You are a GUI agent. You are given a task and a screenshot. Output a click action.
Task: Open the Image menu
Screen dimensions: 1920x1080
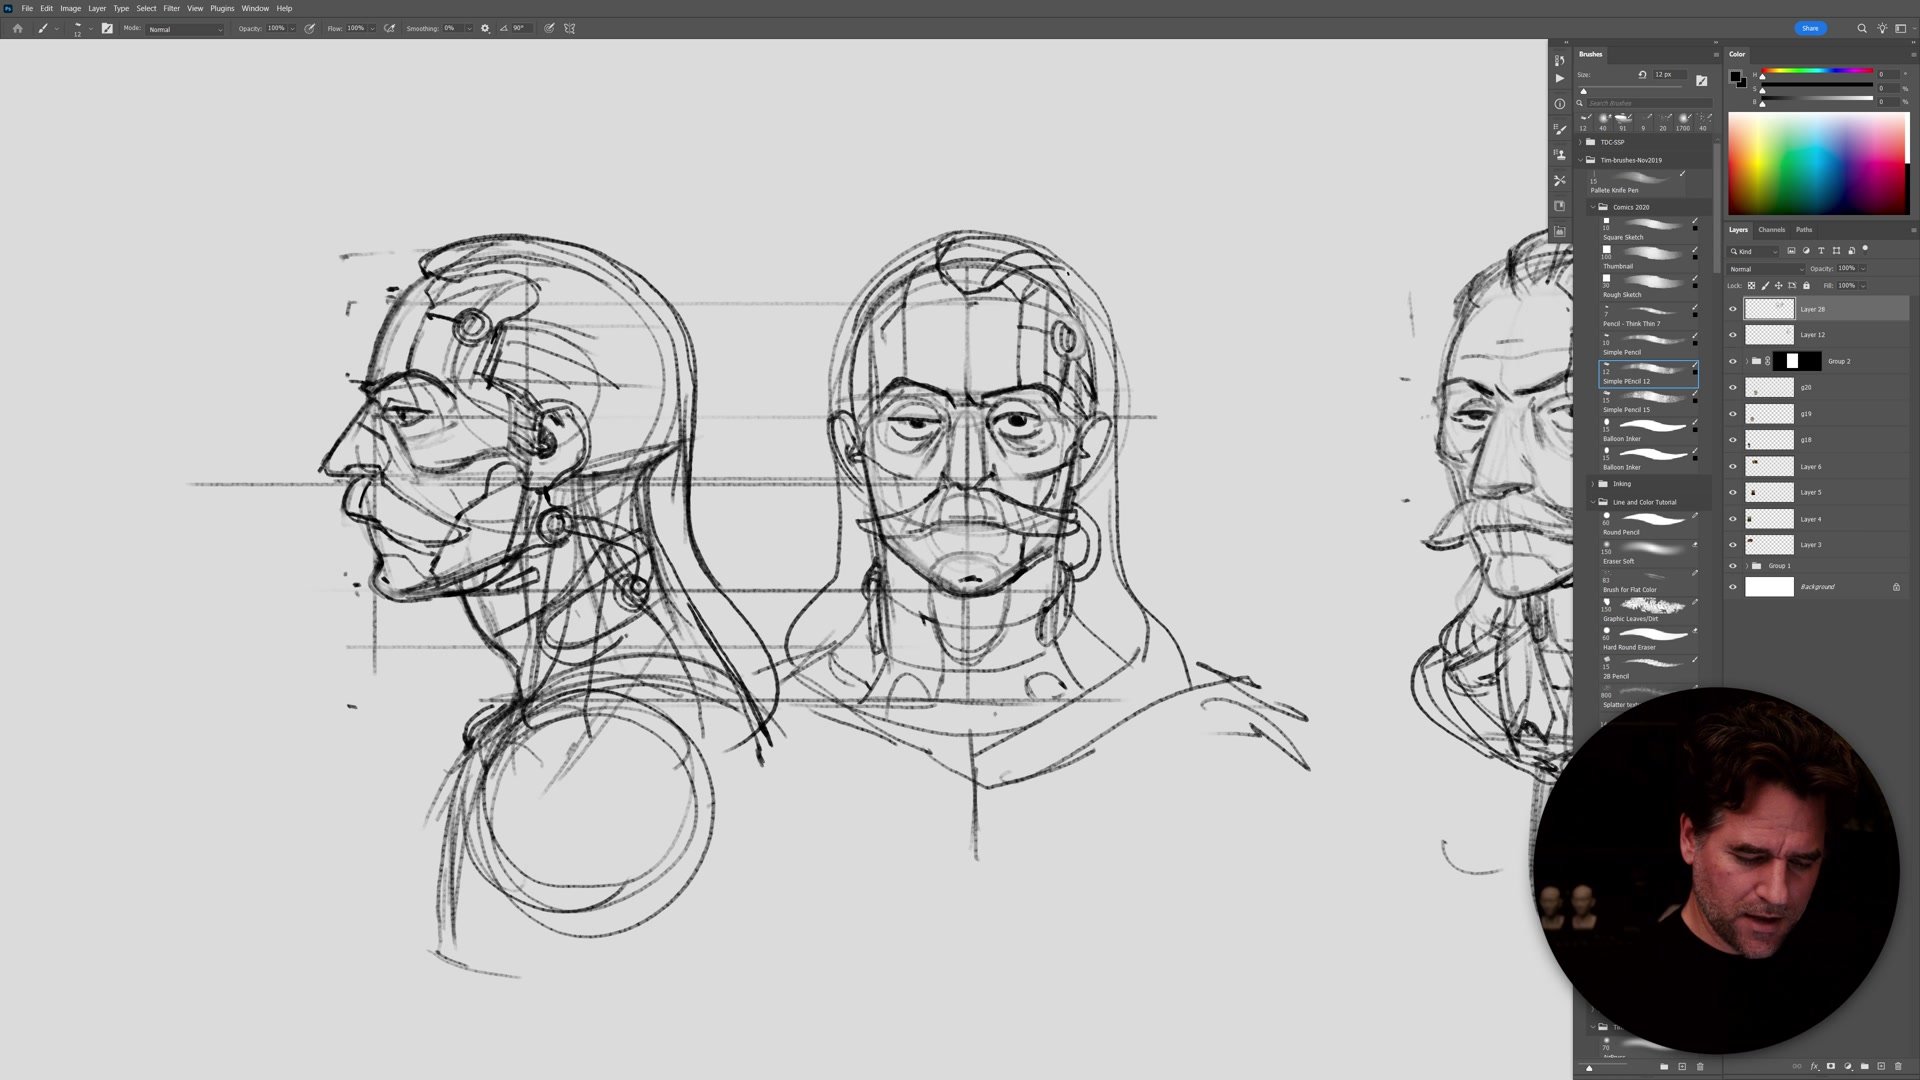tap(70, 8)
